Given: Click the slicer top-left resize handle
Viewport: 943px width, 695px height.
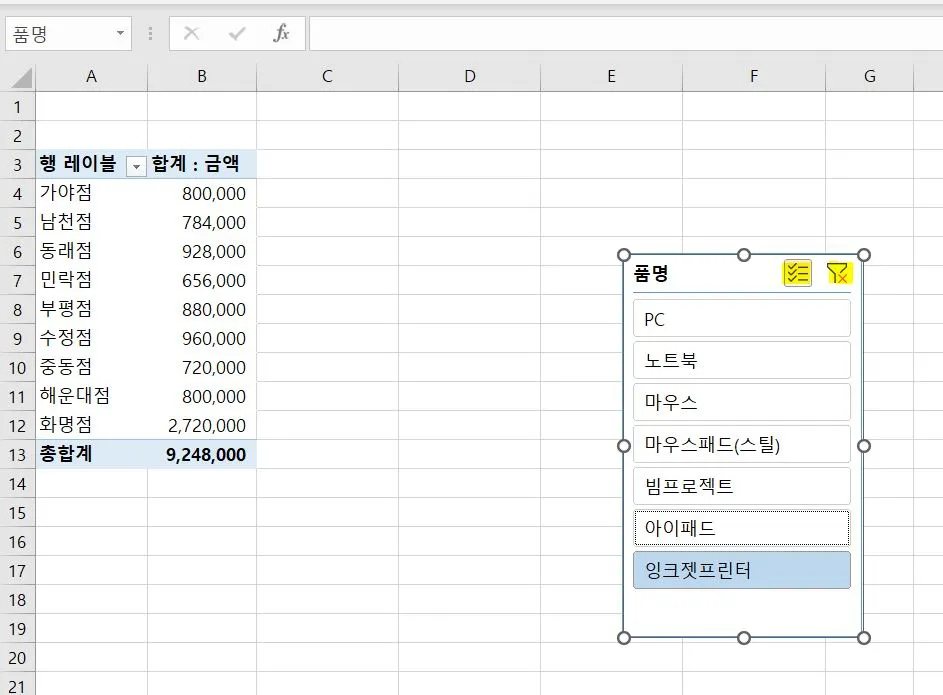Looking at the screenshot, I should (x=624, y=255).
